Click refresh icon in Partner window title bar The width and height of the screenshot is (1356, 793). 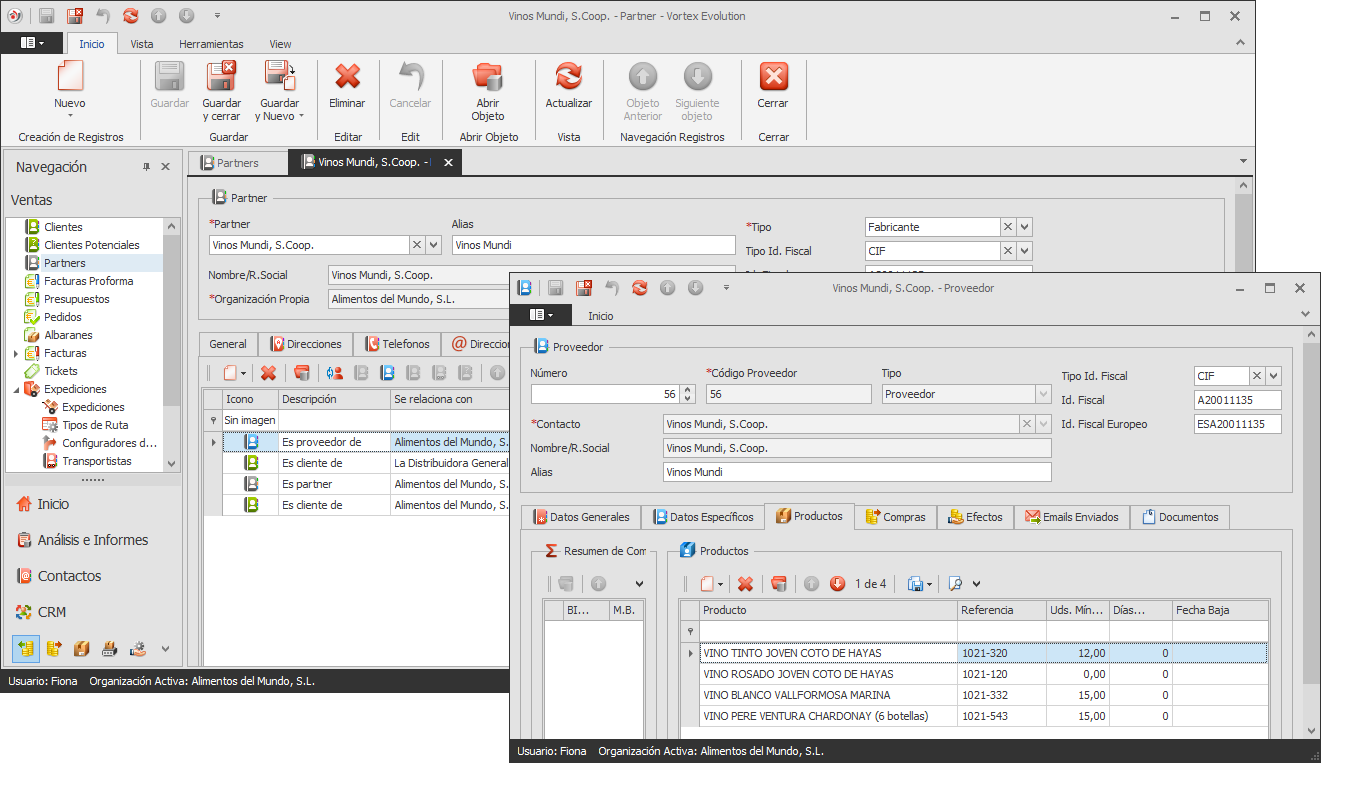tap(131, 16)
